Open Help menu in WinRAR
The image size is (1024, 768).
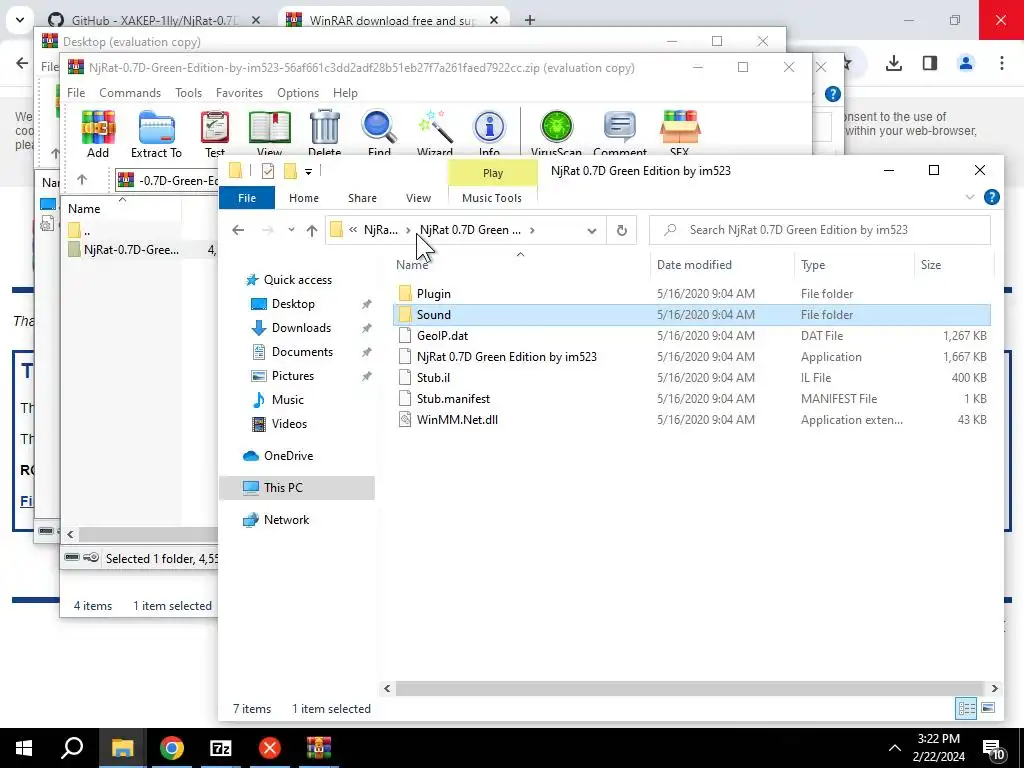point(345,93)
